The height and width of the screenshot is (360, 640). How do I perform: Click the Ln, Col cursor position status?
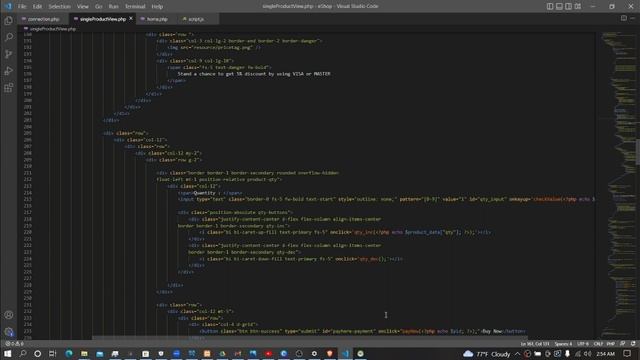(535, 344)
